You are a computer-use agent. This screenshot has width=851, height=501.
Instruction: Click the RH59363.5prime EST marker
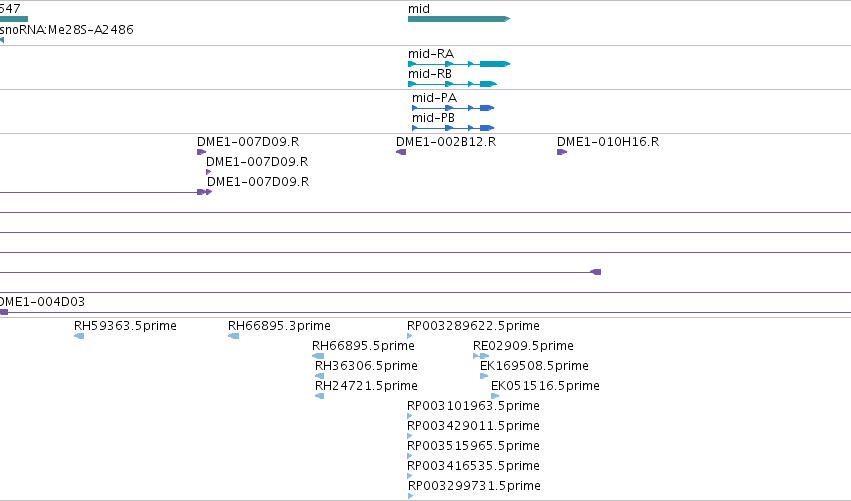click(79, 336)
